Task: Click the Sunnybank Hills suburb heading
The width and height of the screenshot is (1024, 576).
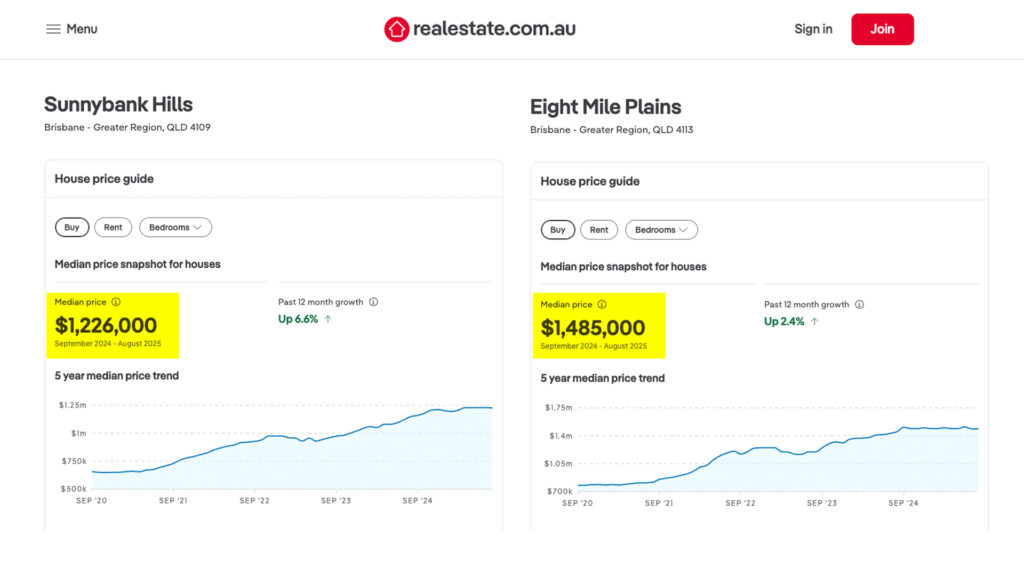Action: 118,104
